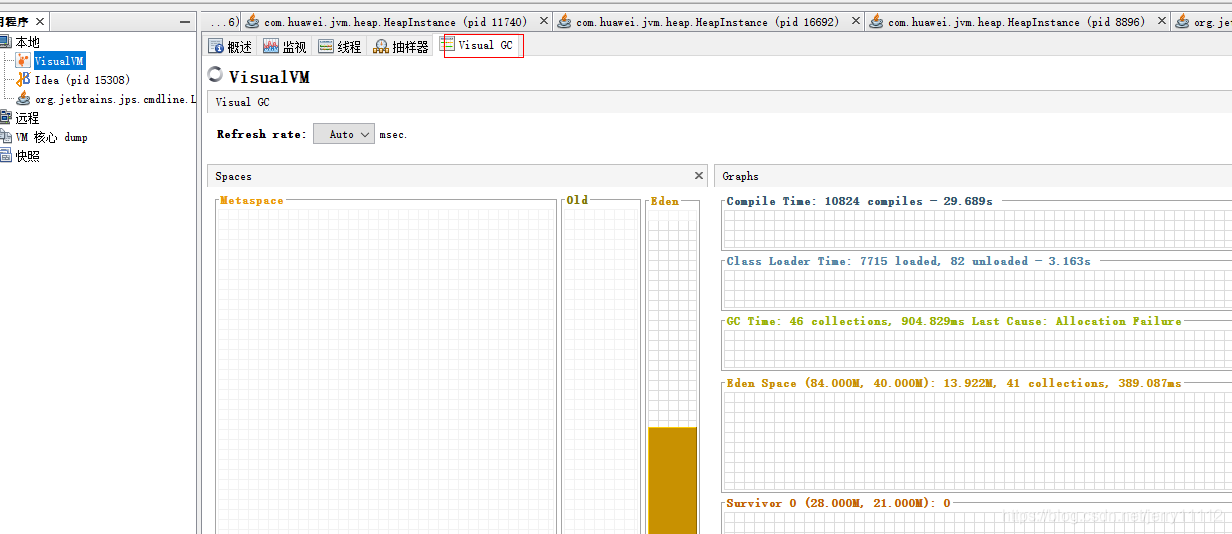This screenshot has width=1232, height=534.
Task: Click the Eden space label
Action: pos(665,201)
